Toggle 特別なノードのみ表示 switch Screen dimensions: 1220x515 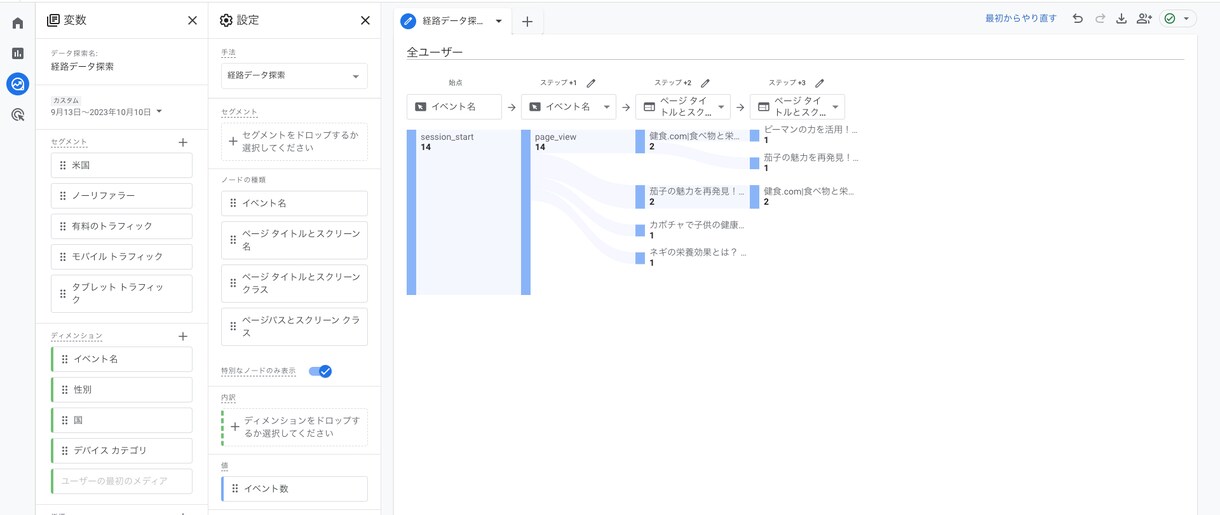[x=320, y=371]
